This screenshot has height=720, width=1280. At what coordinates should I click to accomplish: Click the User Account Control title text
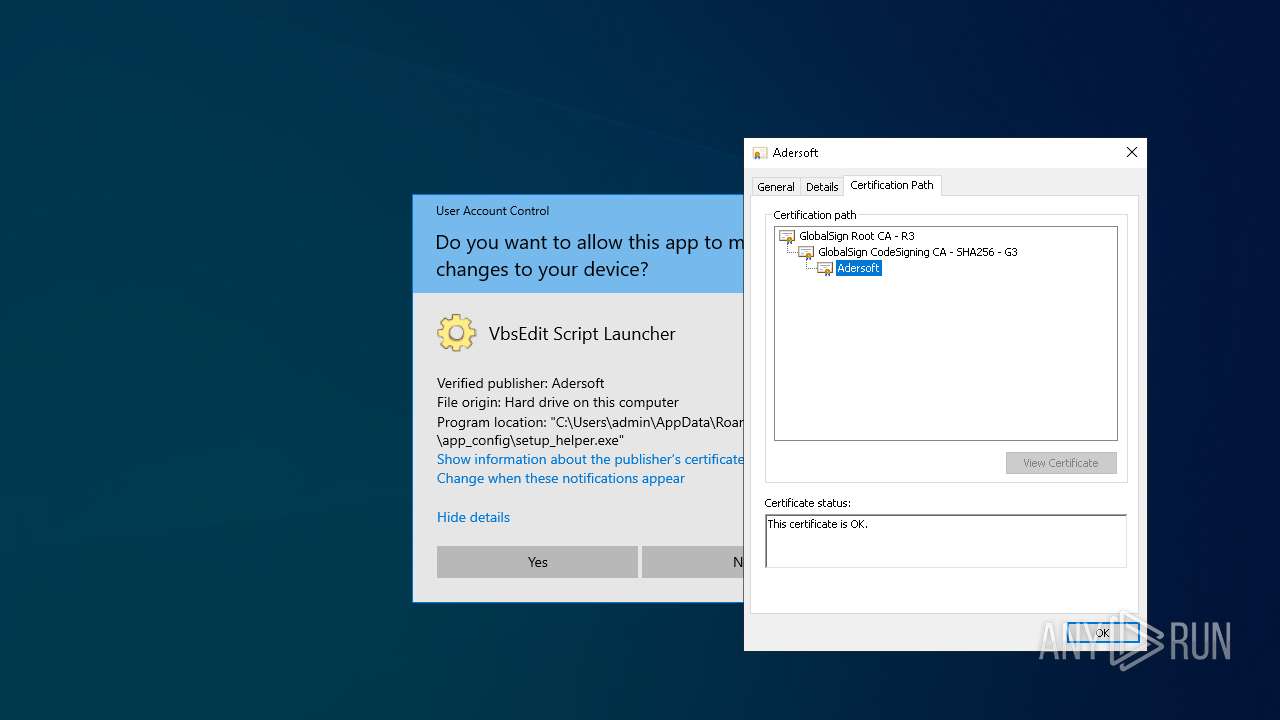(492, 211)
